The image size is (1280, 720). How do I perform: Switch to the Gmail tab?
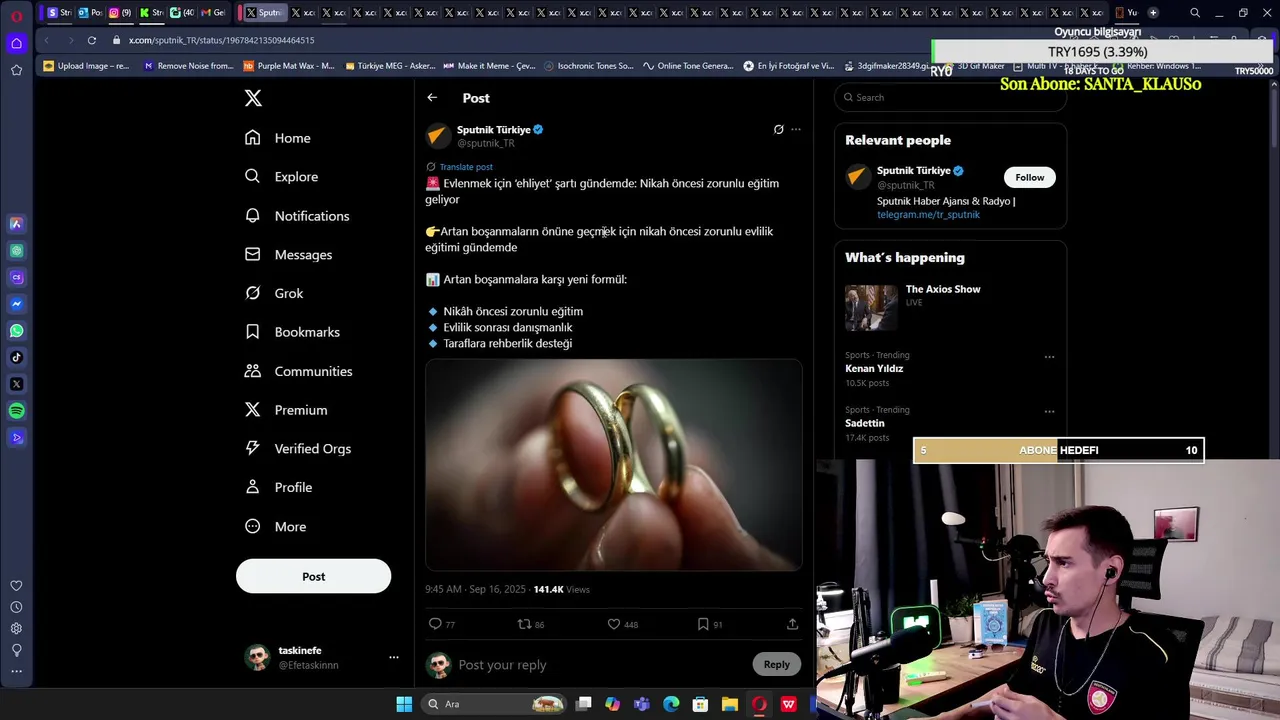(212, 13)
